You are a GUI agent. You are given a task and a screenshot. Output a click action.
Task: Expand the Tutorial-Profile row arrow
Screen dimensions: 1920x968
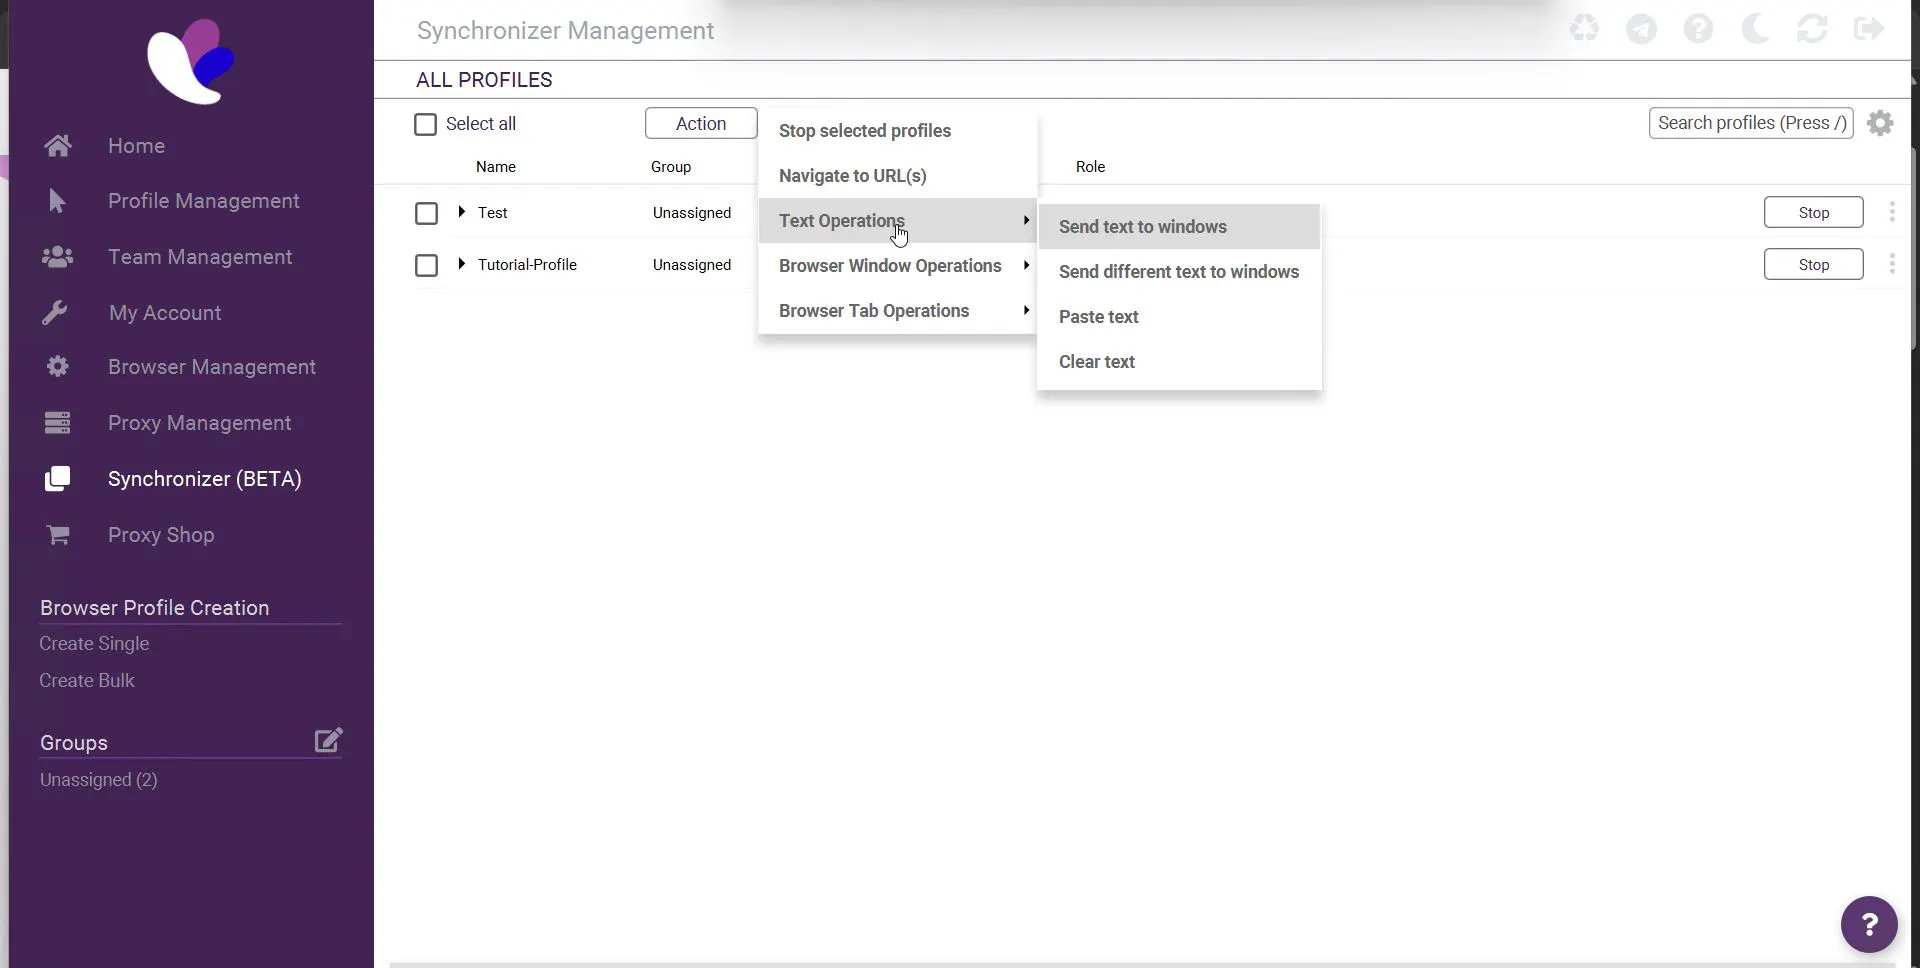coord(461,264)
